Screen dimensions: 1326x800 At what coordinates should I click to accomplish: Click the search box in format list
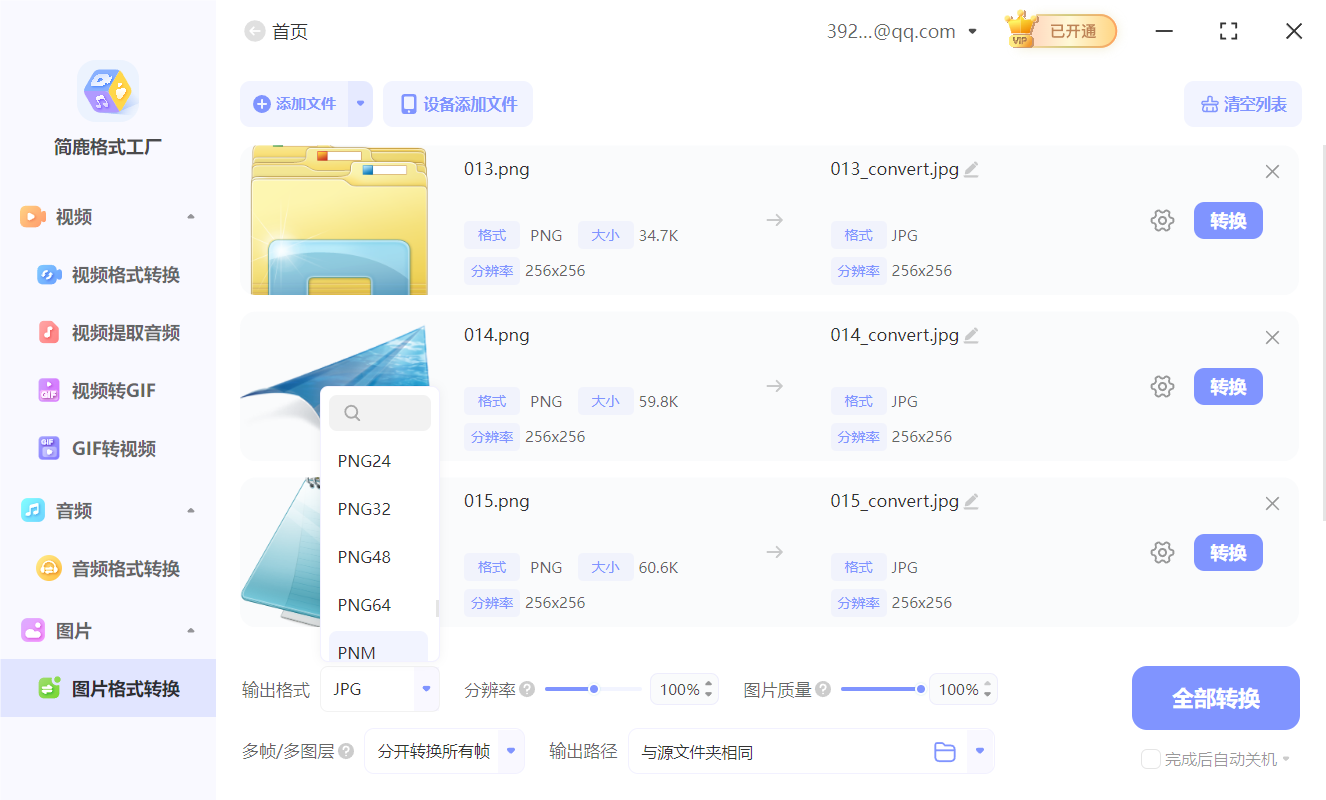click(x=380, y=412)
